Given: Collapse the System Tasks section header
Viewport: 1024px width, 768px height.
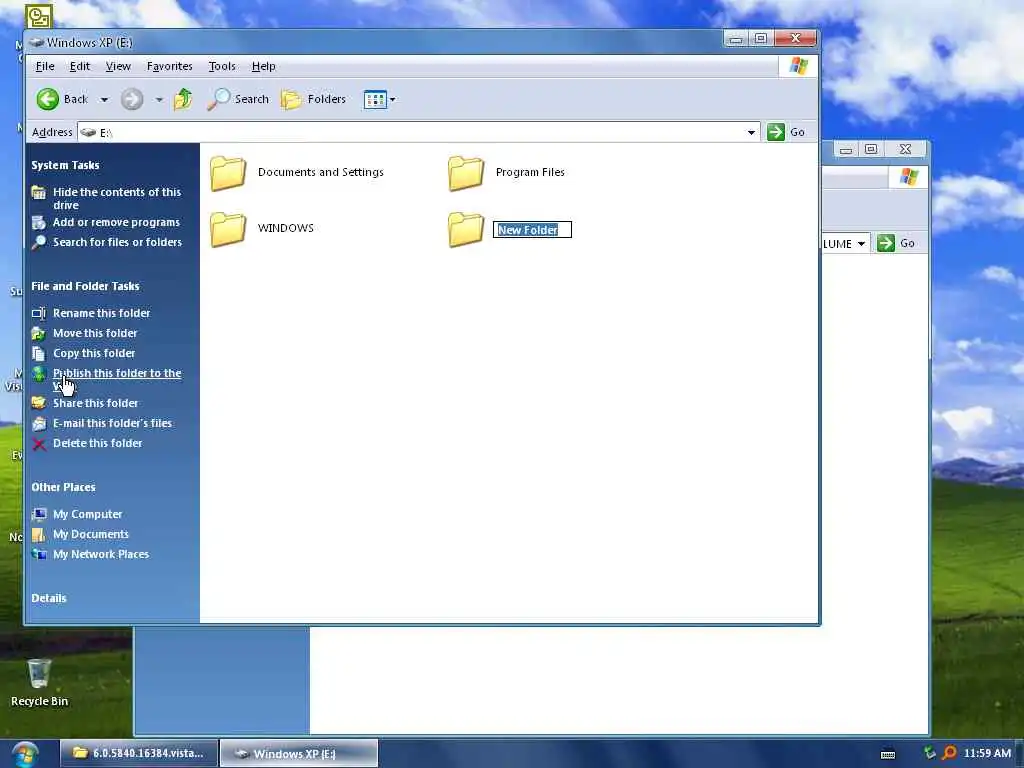Looking at the screenshot, I should click(x=65, y=165).
